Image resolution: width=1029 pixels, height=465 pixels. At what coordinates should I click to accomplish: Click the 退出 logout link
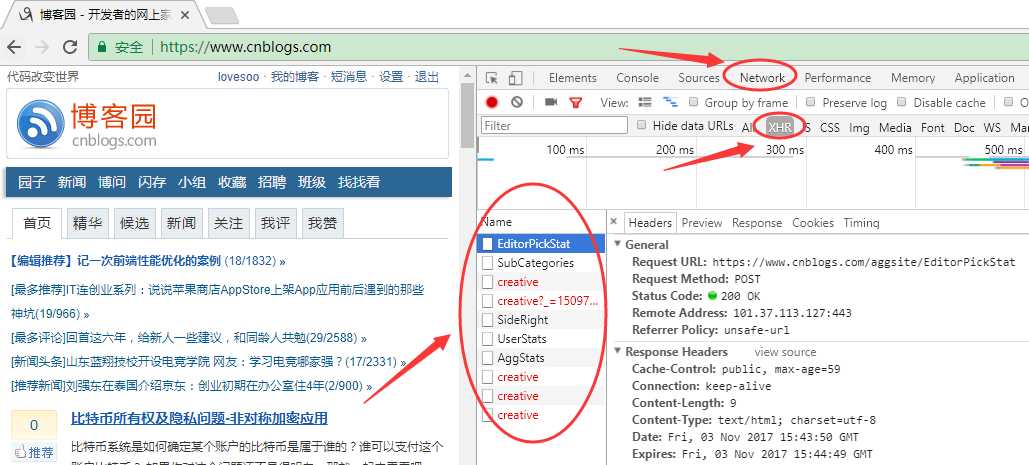point(427,77)
